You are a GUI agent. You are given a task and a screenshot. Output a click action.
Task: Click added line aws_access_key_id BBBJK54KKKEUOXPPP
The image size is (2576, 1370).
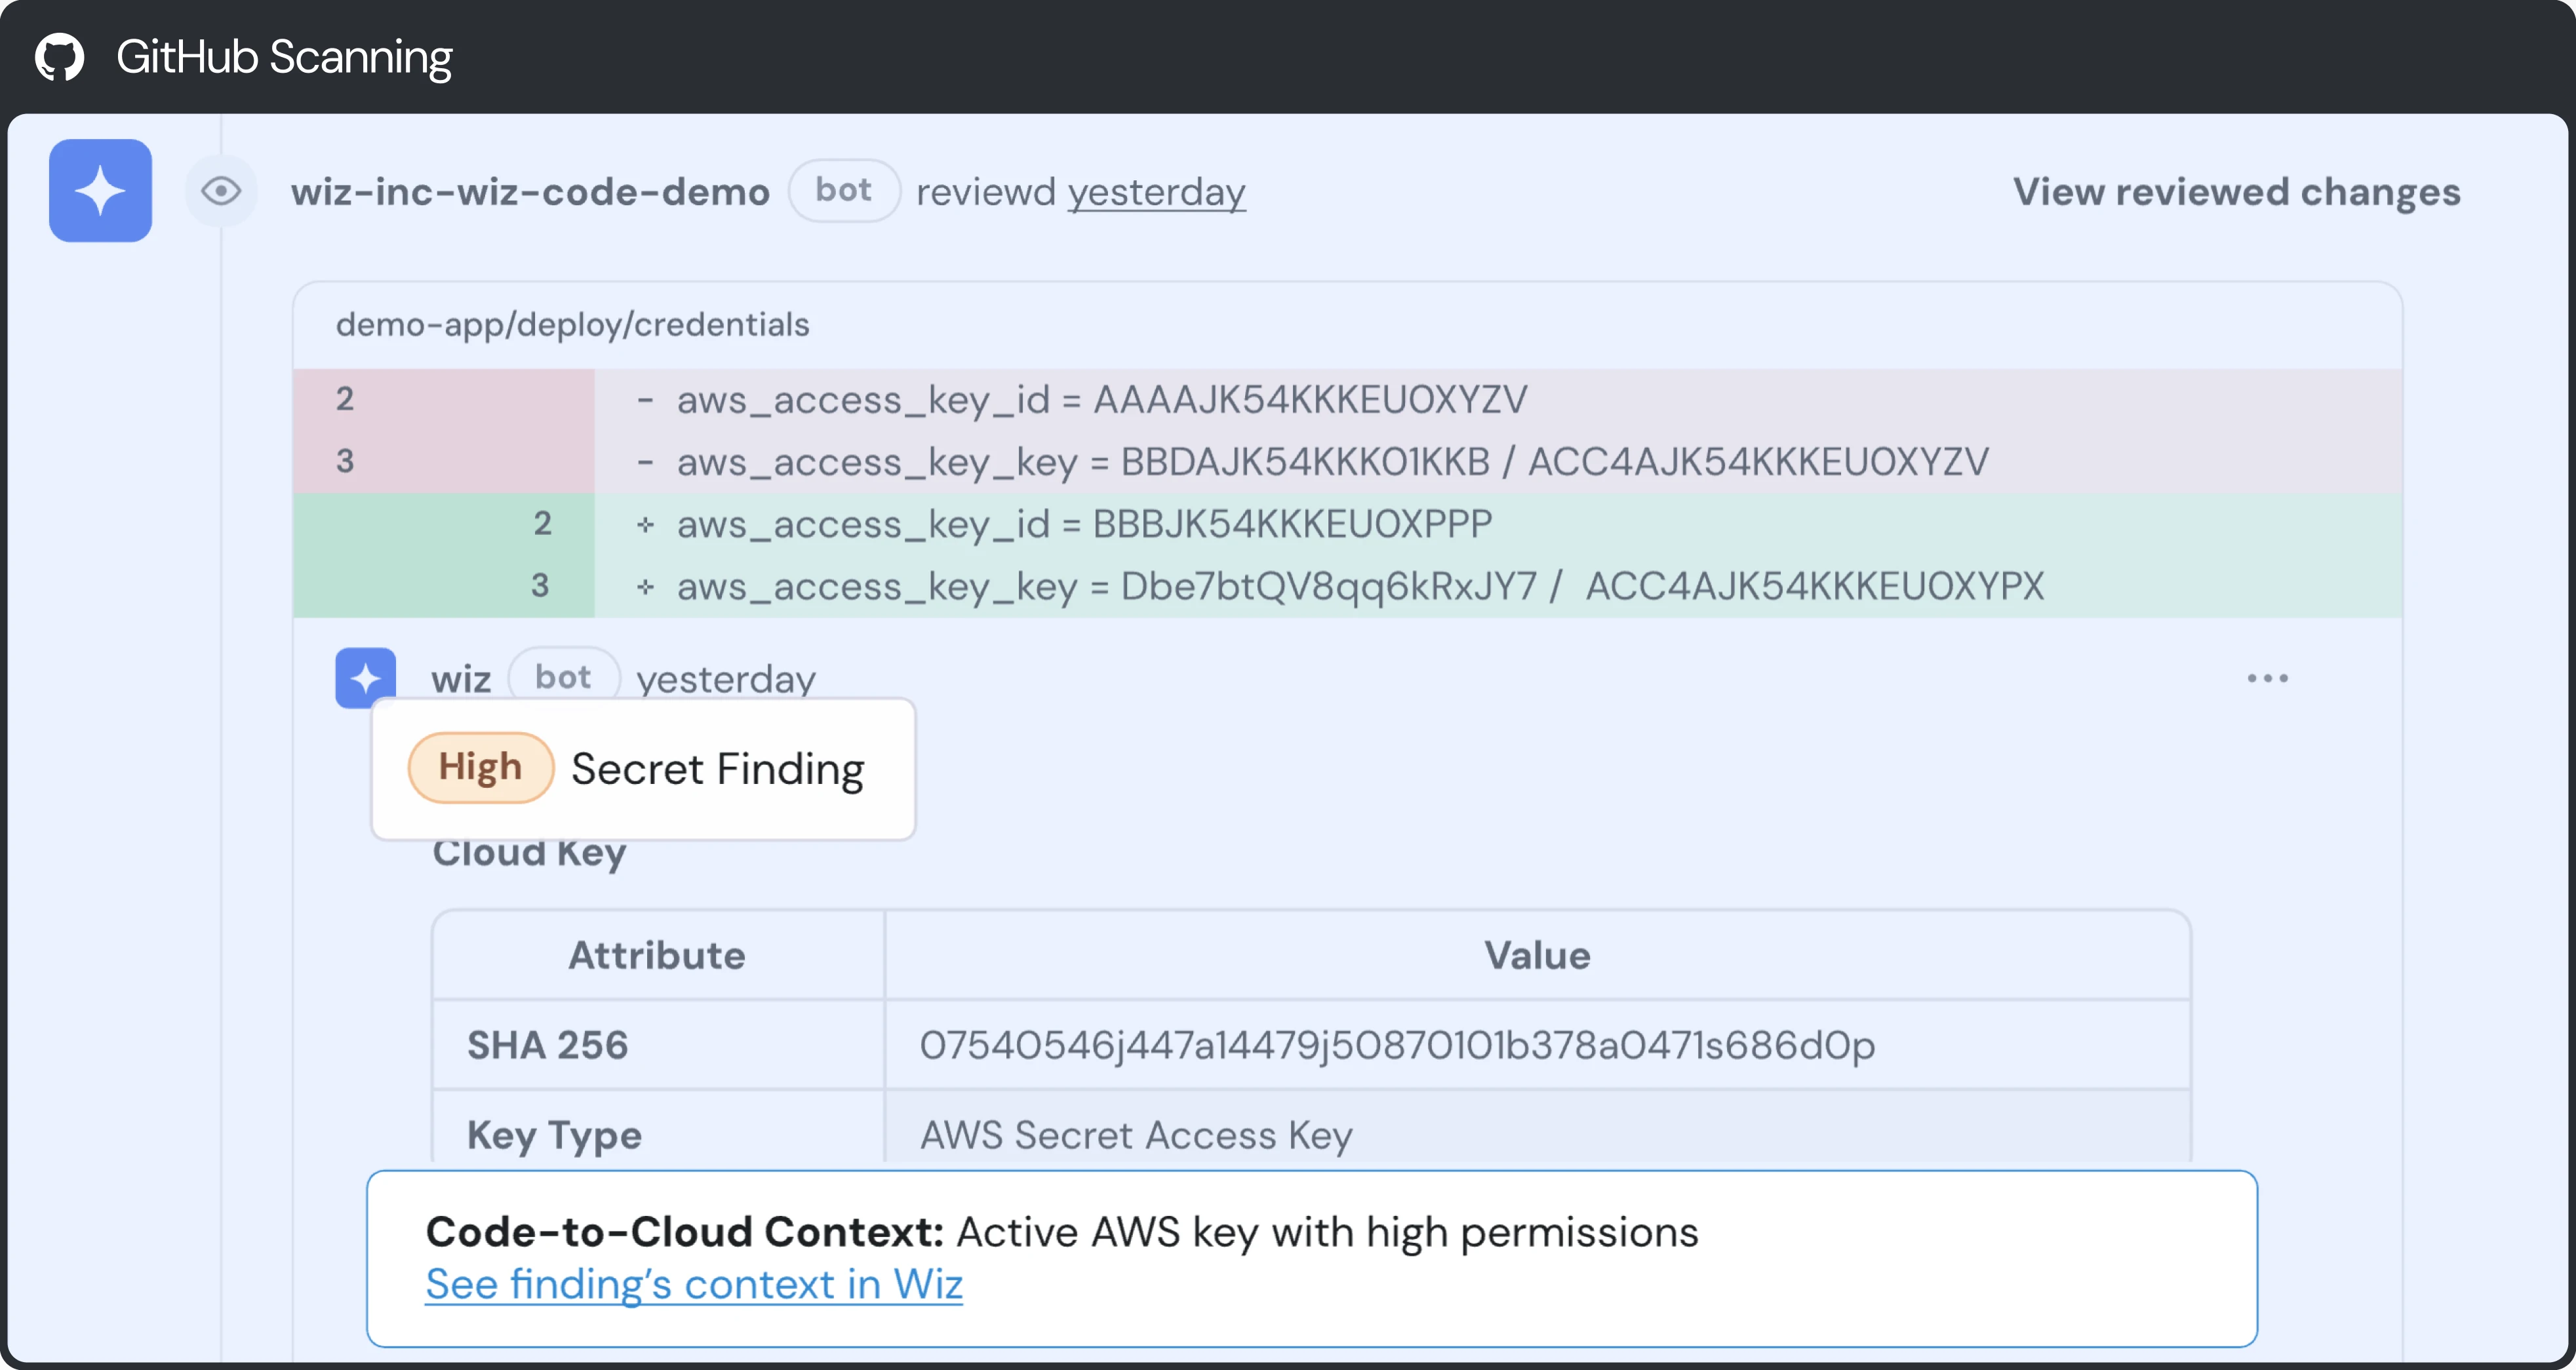(x=1347, y=524)
